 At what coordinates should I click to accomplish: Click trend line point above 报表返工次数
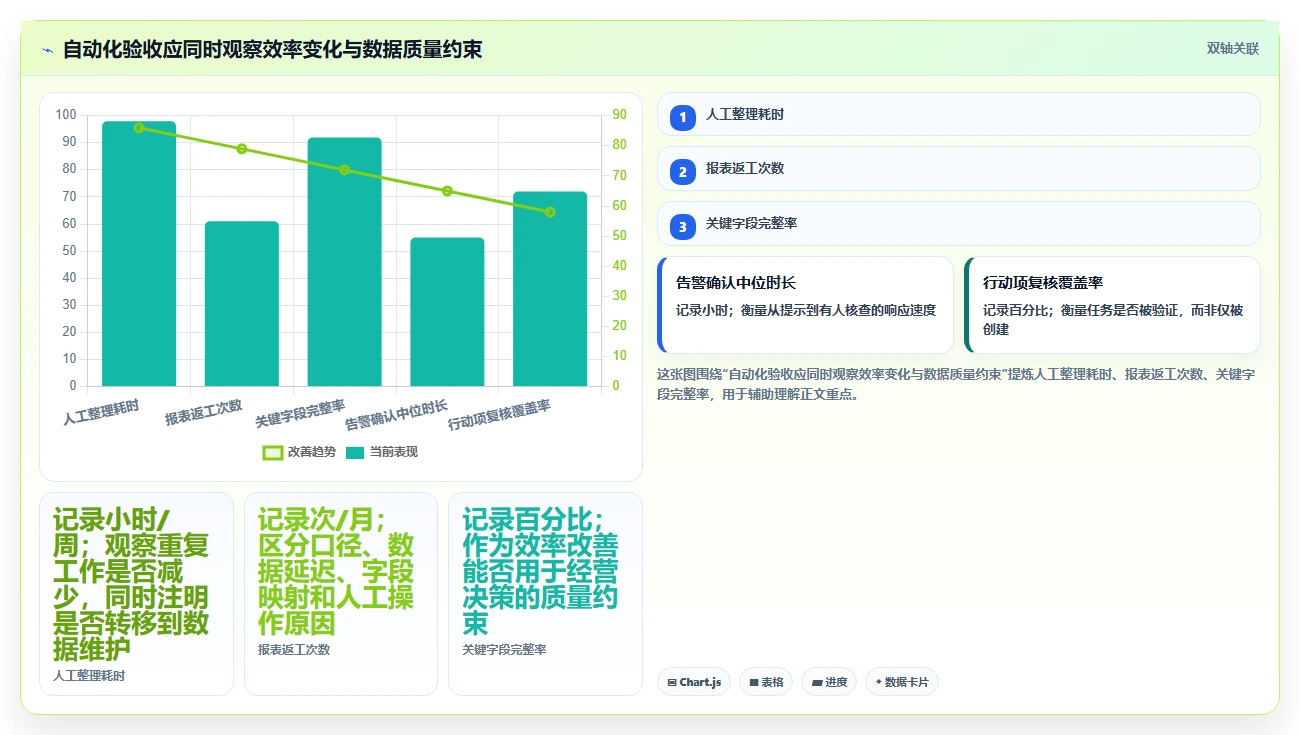[242, 149]
